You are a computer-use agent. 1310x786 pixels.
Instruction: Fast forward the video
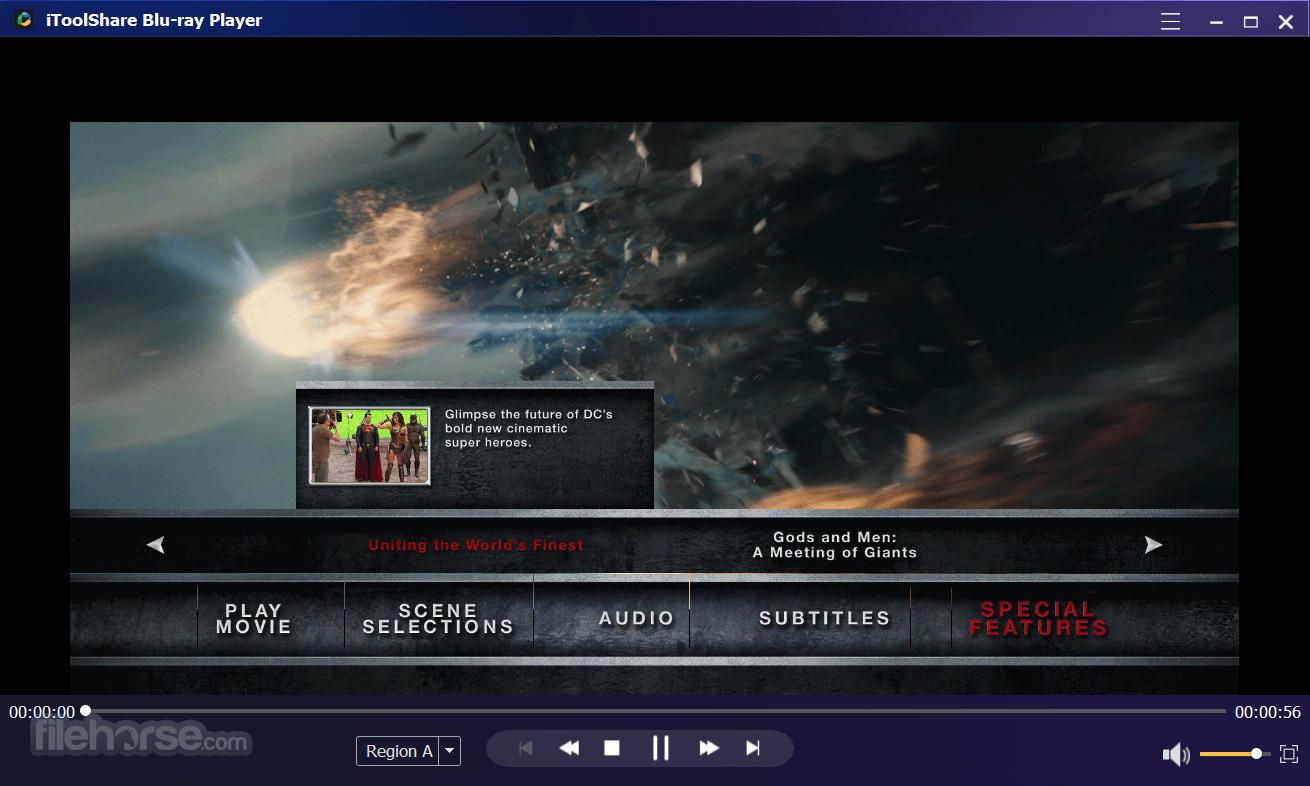pos(709,748)
